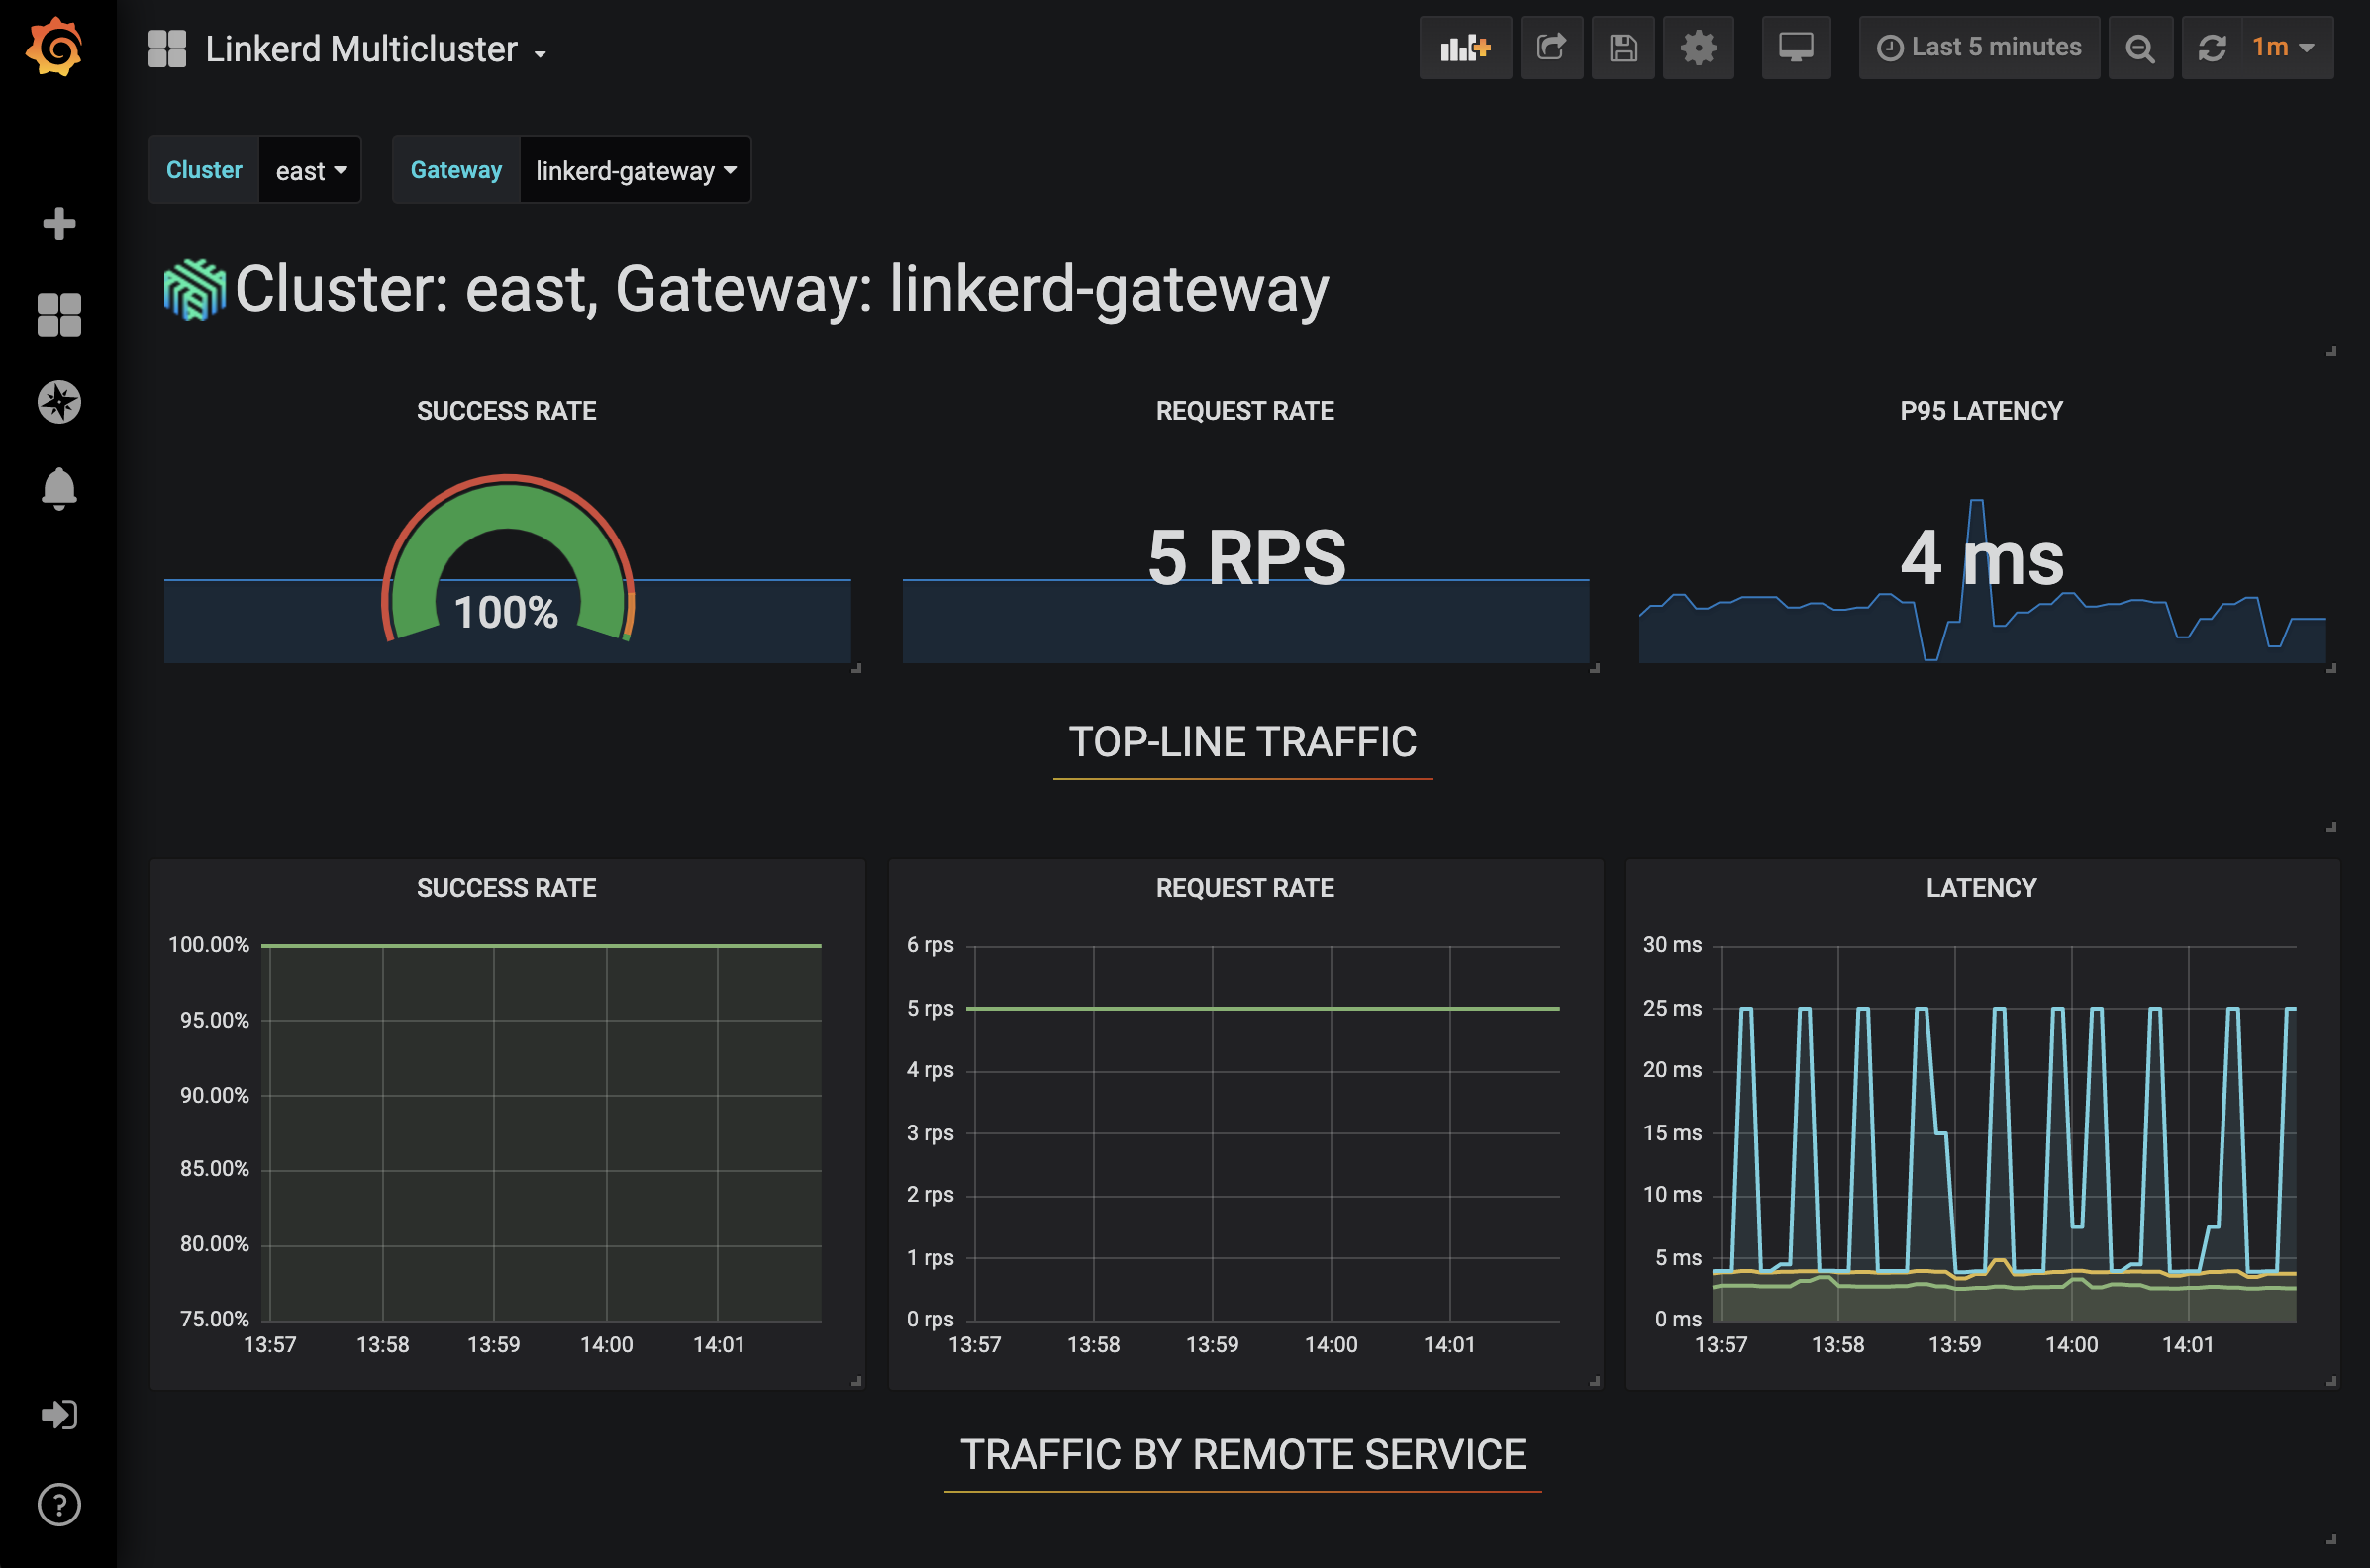This screenshot has width=2370, height=1568.
Task: Enable cycle view mode with the TV icon
Action: (x=1795, y=47)
